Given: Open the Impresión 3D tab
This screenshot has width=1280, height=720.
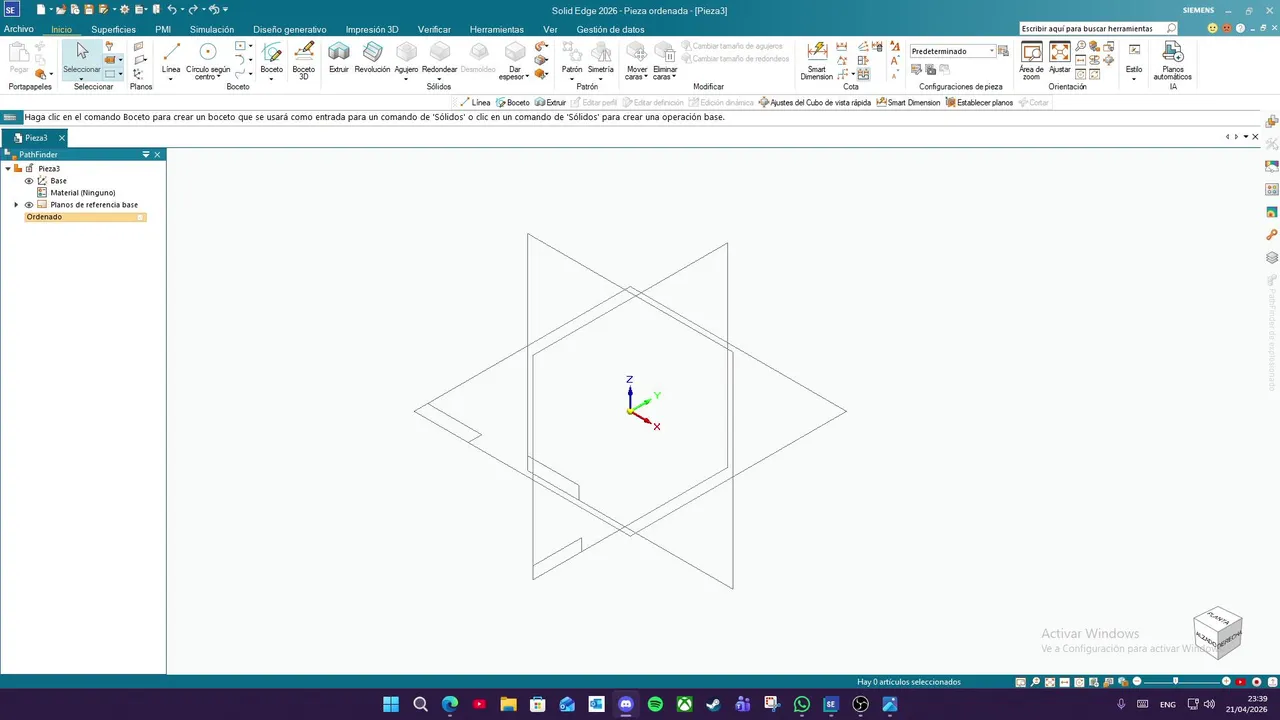Looking at the screenshot, I should (x=372, y=29).
